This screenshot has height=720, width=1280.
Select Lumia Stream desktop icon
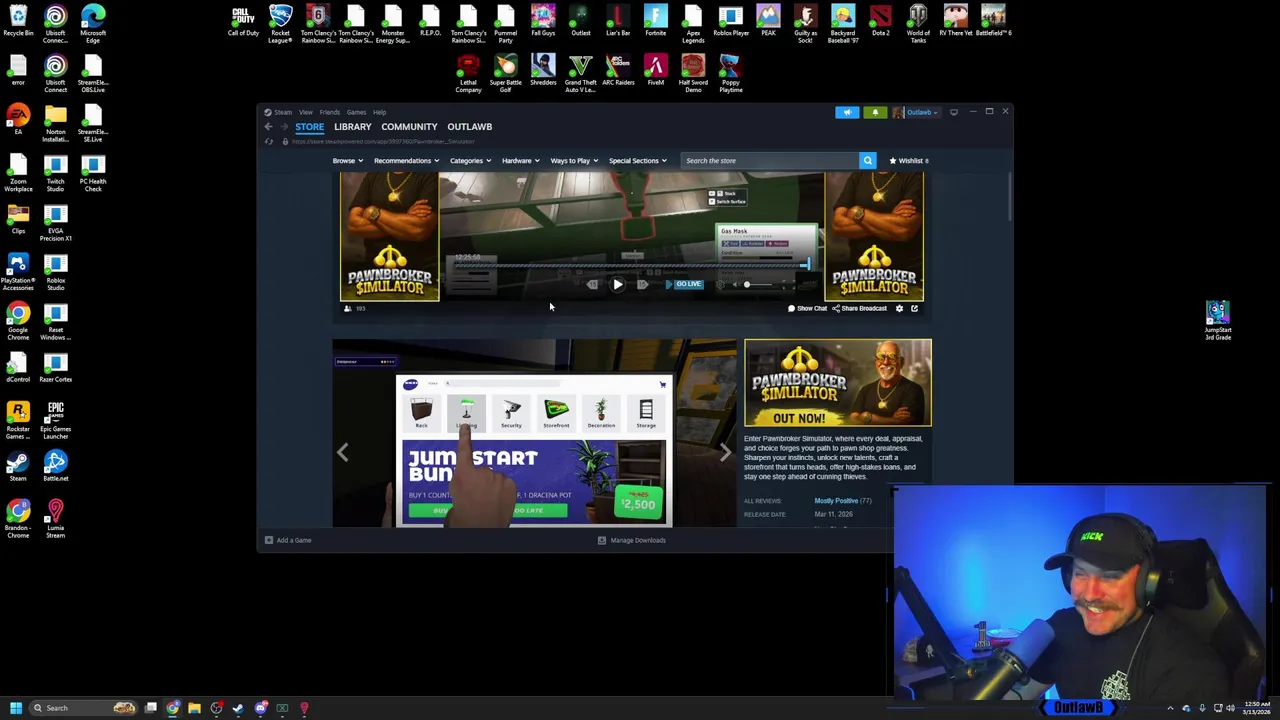55,520
